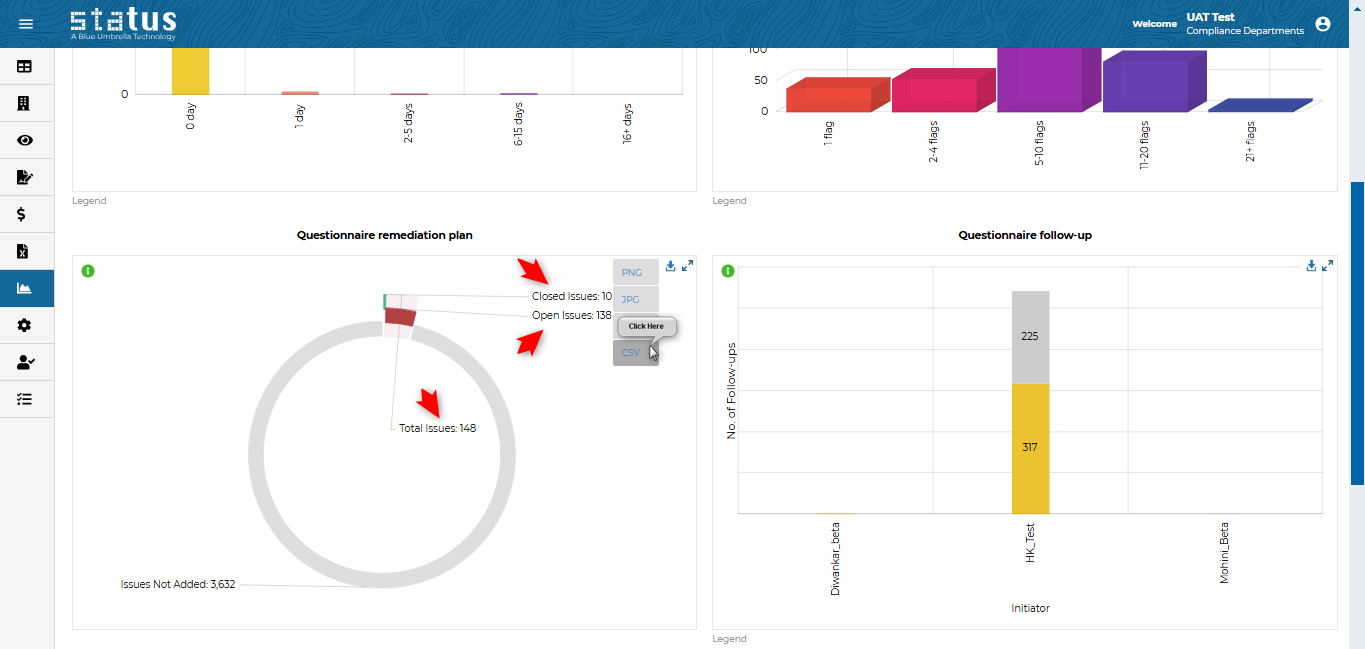
Task: Expand Questionnaire follow-up chart to fullscreen
Action: coord(1327,266)
